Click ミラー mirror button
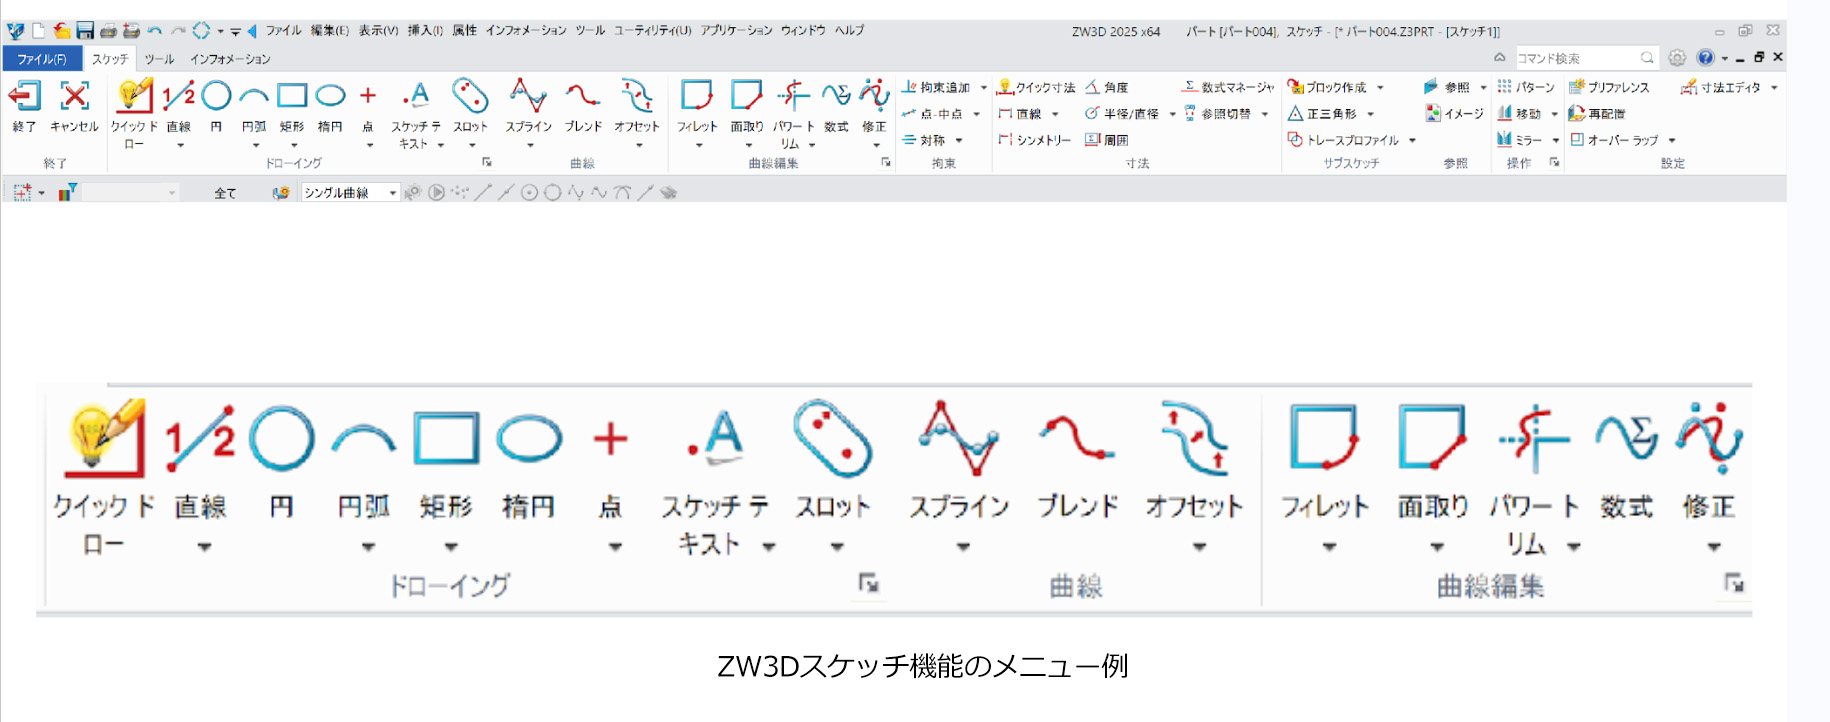 1519,140
